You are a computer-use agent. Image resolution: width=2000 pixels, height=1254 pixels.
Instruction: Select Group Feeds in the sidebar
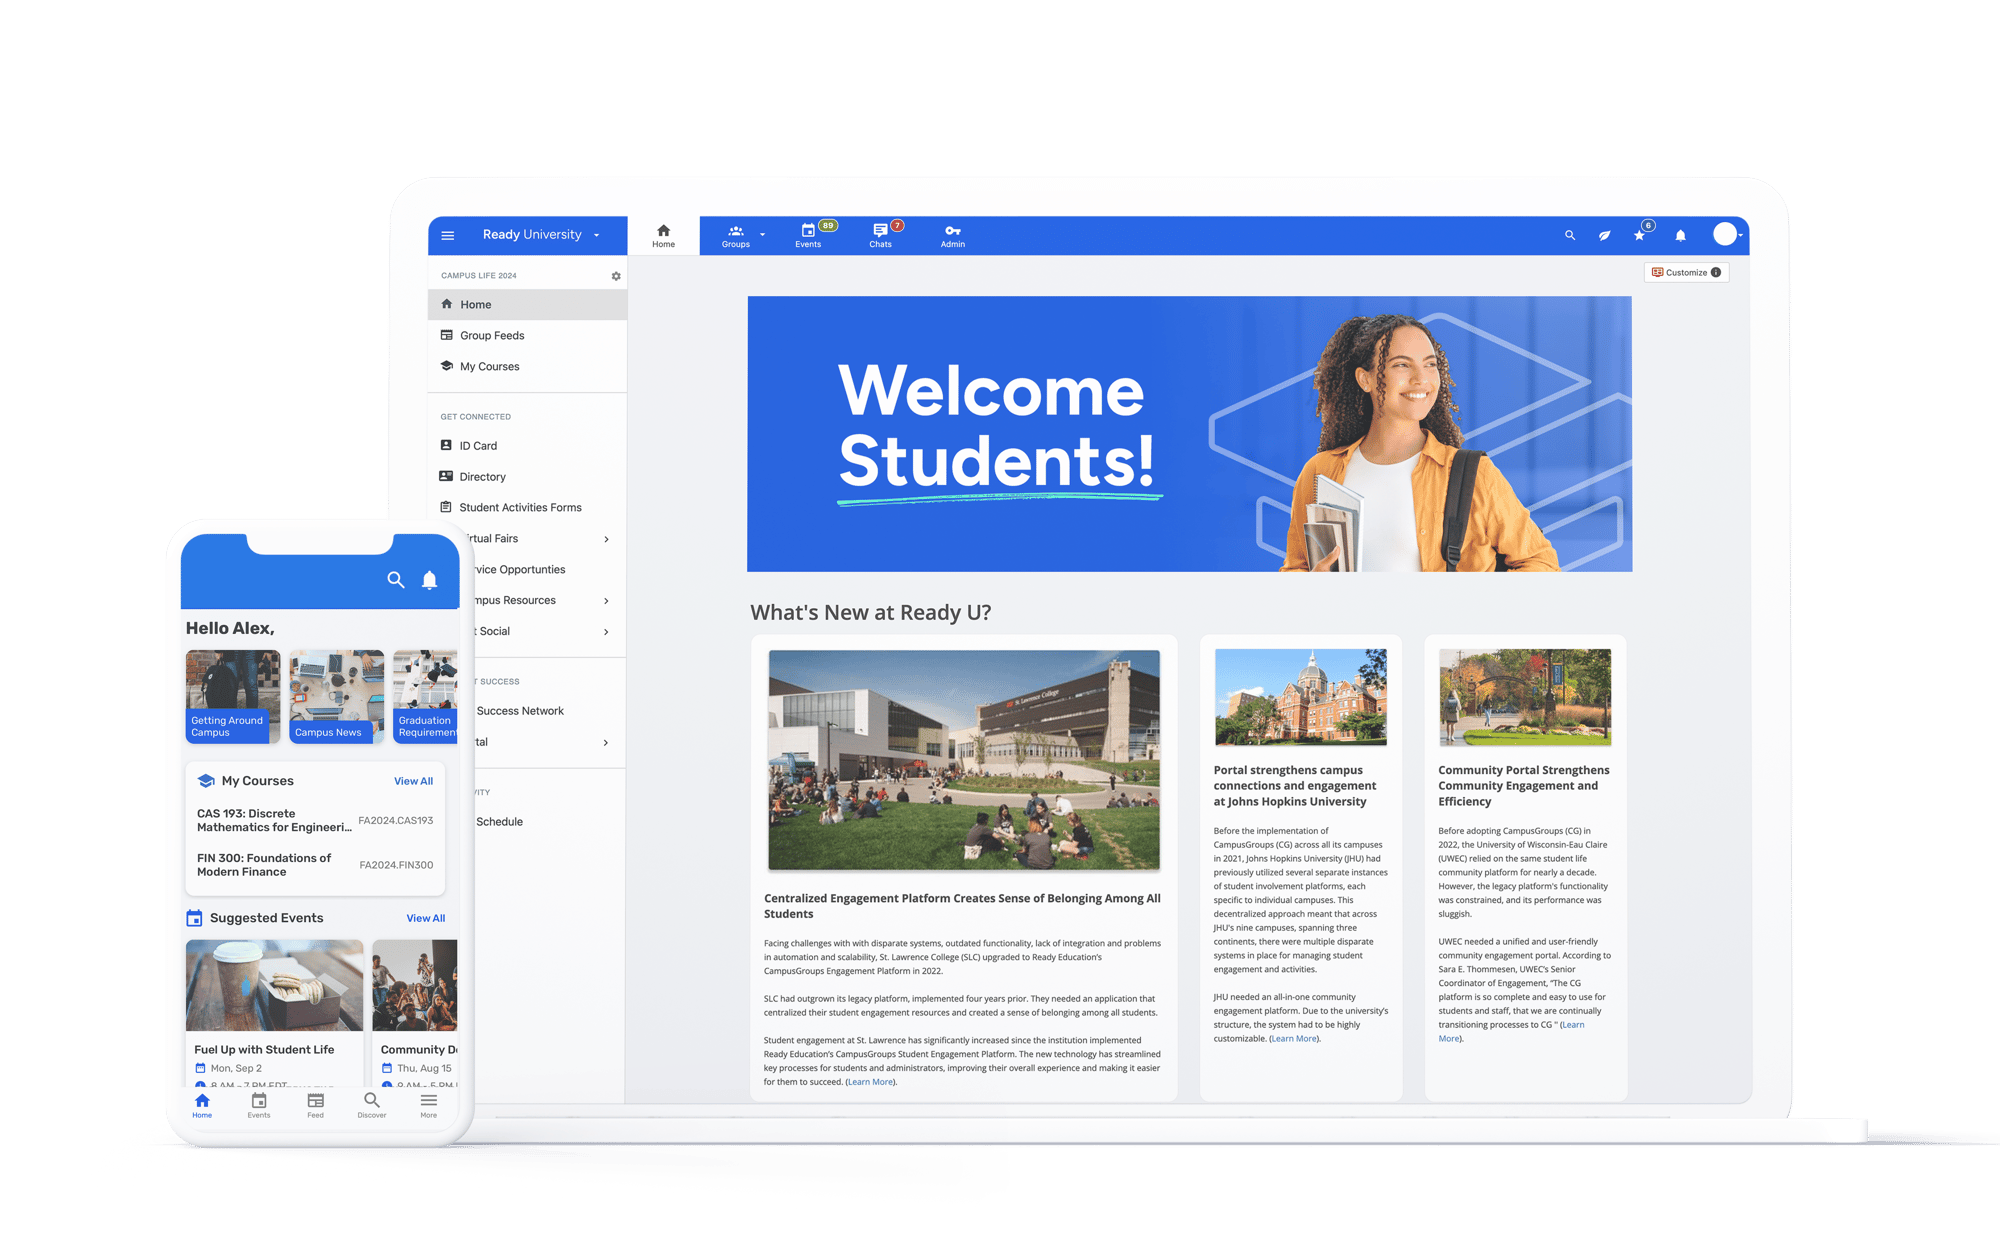coord(492,336)
